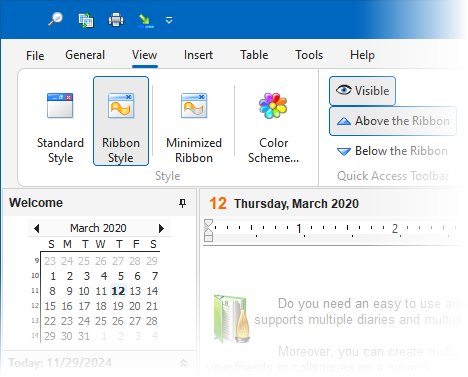468x377 pixels.
Task: Click the ruler at the 2 inch mark
Action: tap(395, 228)
